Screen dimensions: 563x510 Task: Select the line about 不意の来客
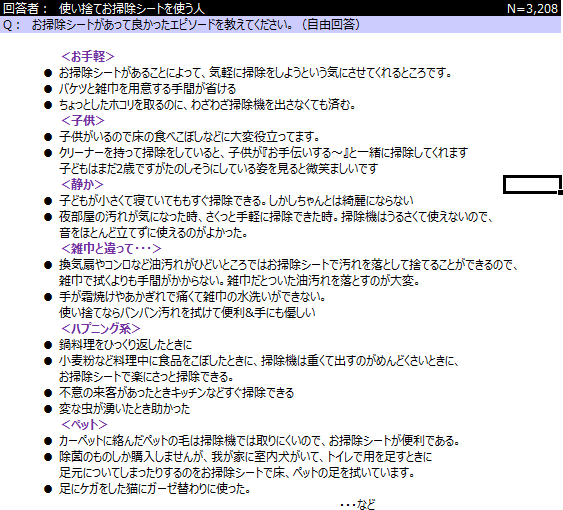pos(177,393)
